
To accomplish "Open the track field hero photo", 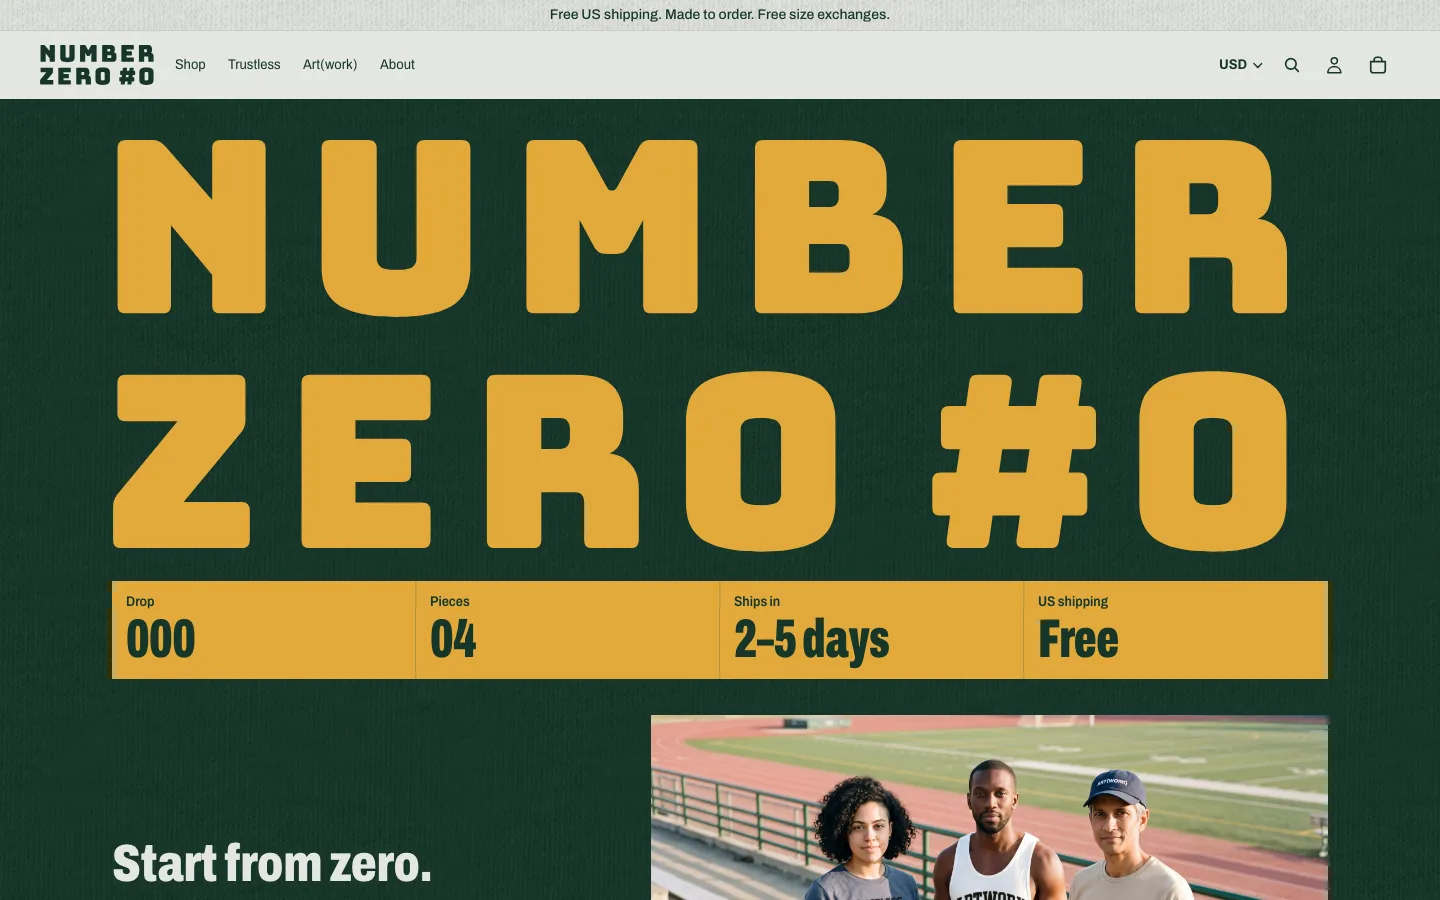I will pos(989,808).
